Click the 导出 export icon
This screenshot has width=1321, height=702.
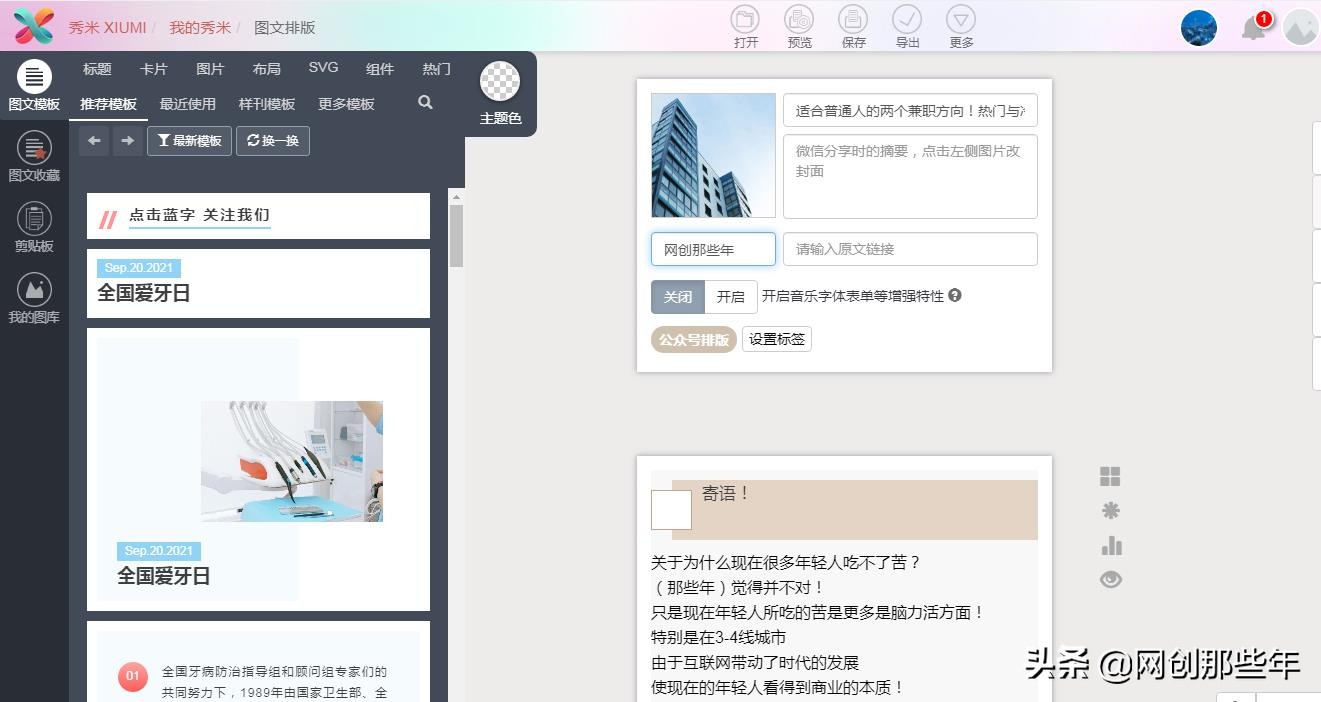(906, 26)
